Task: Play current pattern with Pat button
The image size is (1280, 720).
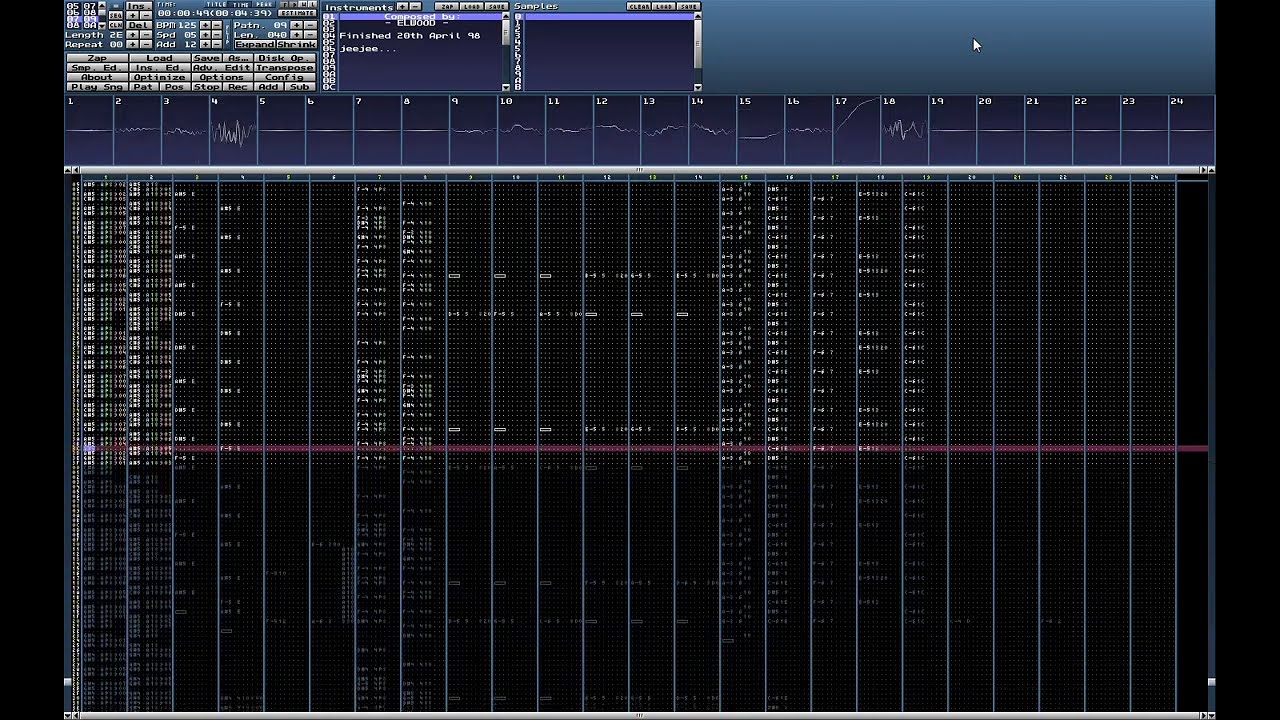Action: [144, 87]
